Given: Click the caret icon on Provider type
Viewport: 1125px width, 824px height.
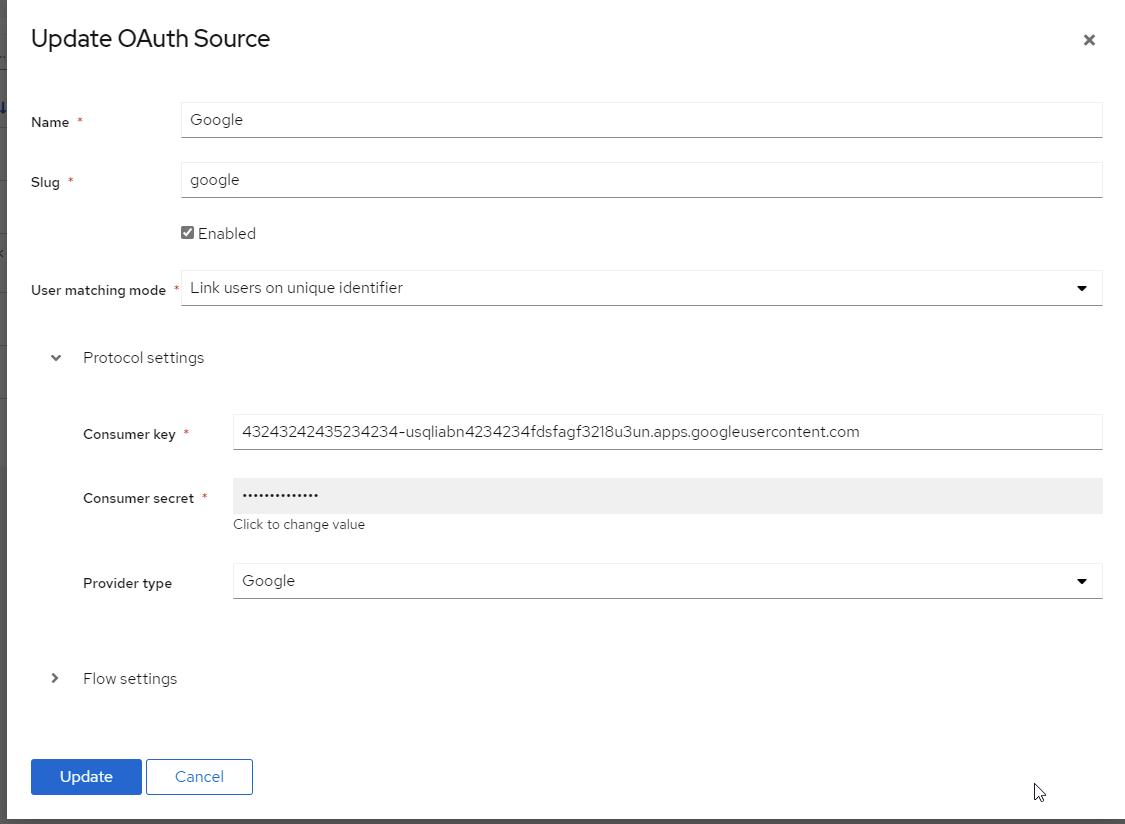Looking at the screenshot, I should pyautogui.click(x=1082, y=580).
